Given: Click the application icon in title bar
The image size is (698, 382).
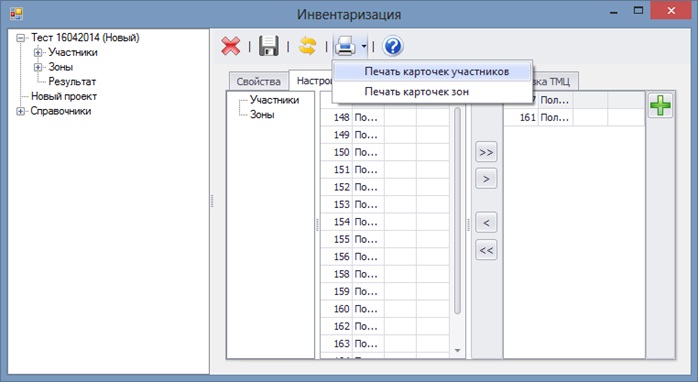Looking at the screenshot, I should pyautogui.click(x=16, y=14).
